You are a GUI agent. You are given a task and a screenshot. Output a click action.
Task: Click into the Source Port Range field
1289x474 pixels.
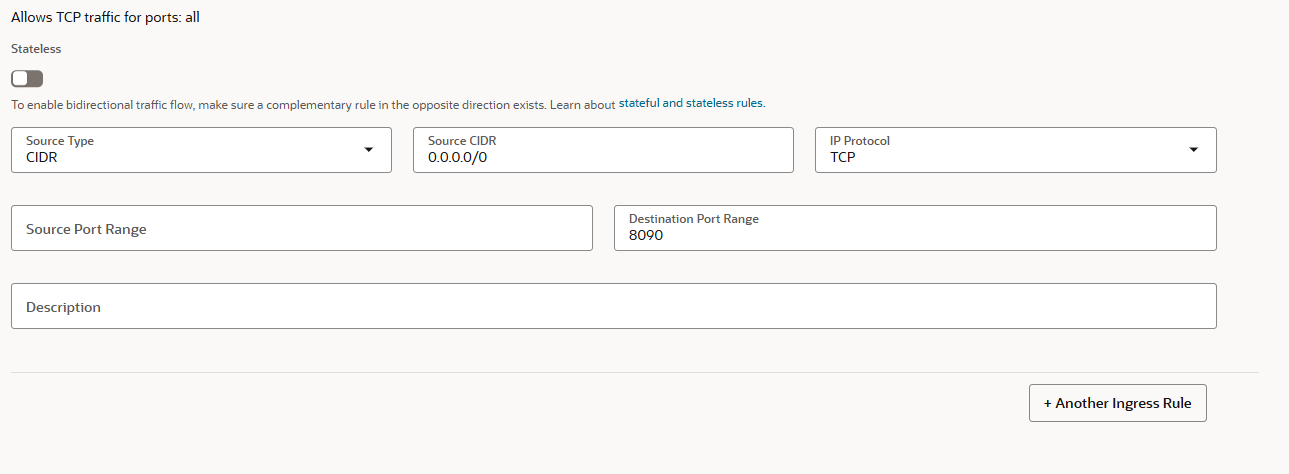(301, 228)
